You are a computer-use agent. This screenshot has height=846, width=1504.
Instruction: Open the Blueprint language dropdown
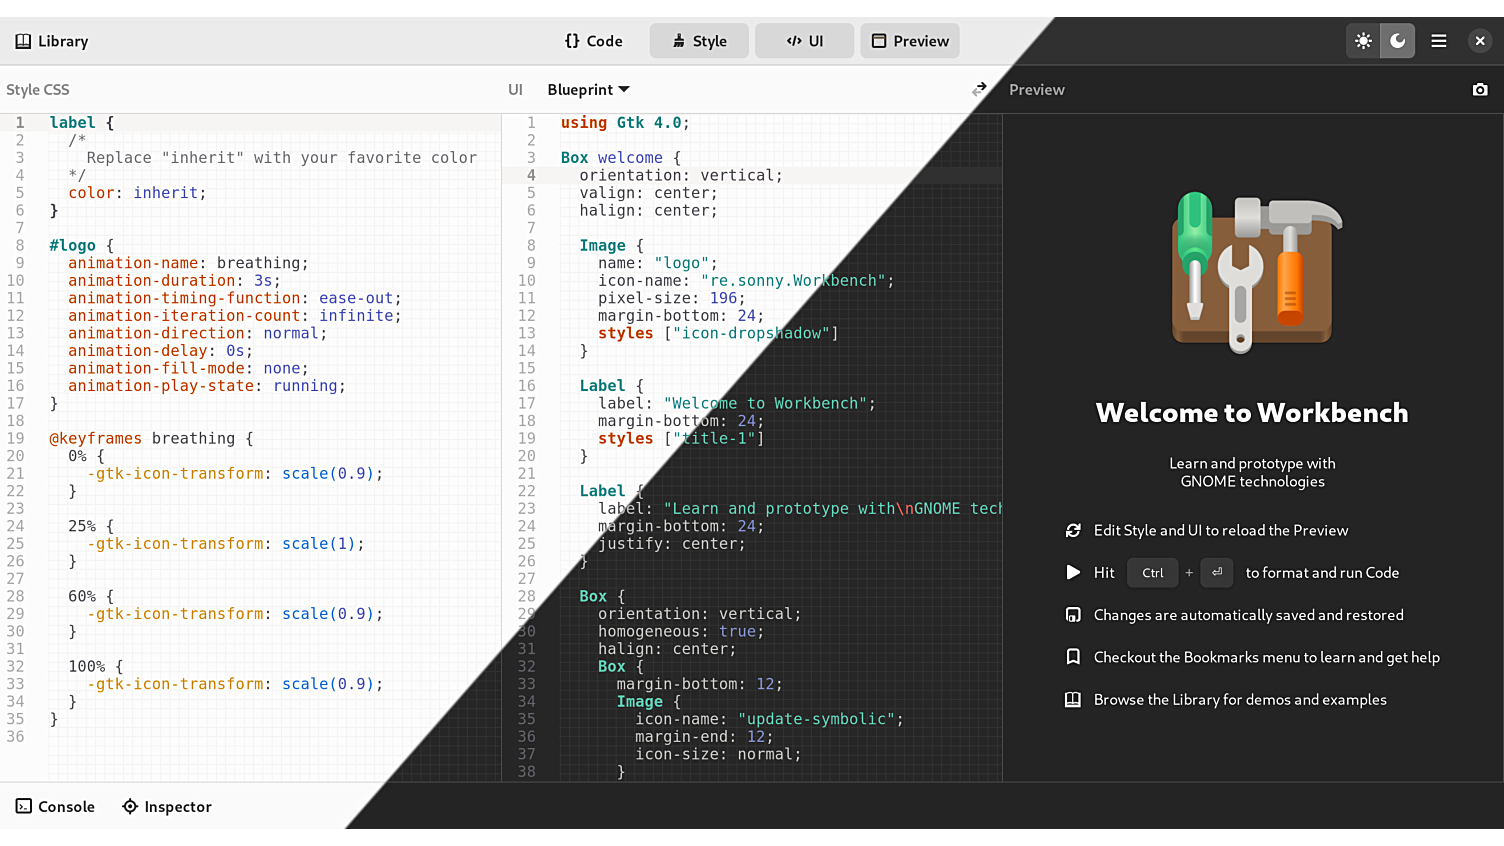point(588,90)
